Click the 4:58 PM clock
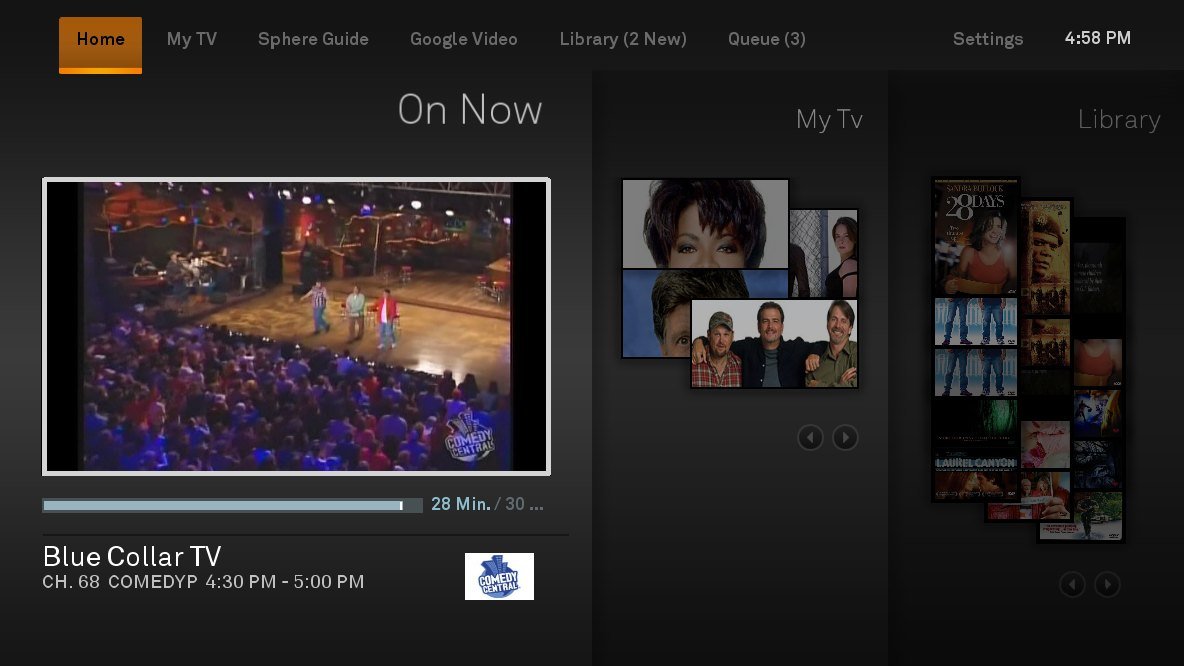Screen dimensions: 1184x666 pos(1097,39)
